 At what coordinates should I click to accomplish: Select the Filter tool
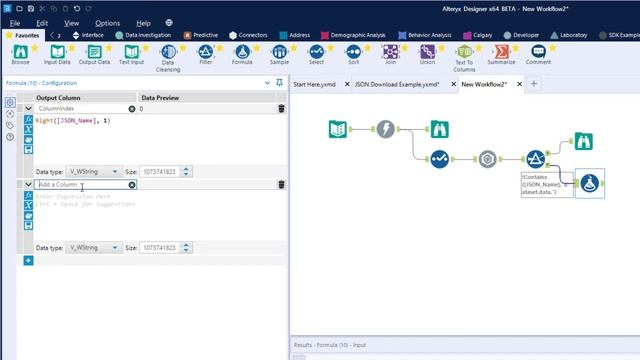coord(205,55)
